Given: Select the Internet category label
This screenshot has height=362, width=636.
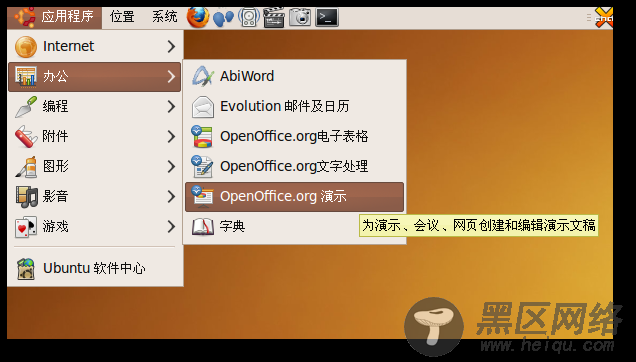Looking at the screenshot, I should [x=69, y=46].
